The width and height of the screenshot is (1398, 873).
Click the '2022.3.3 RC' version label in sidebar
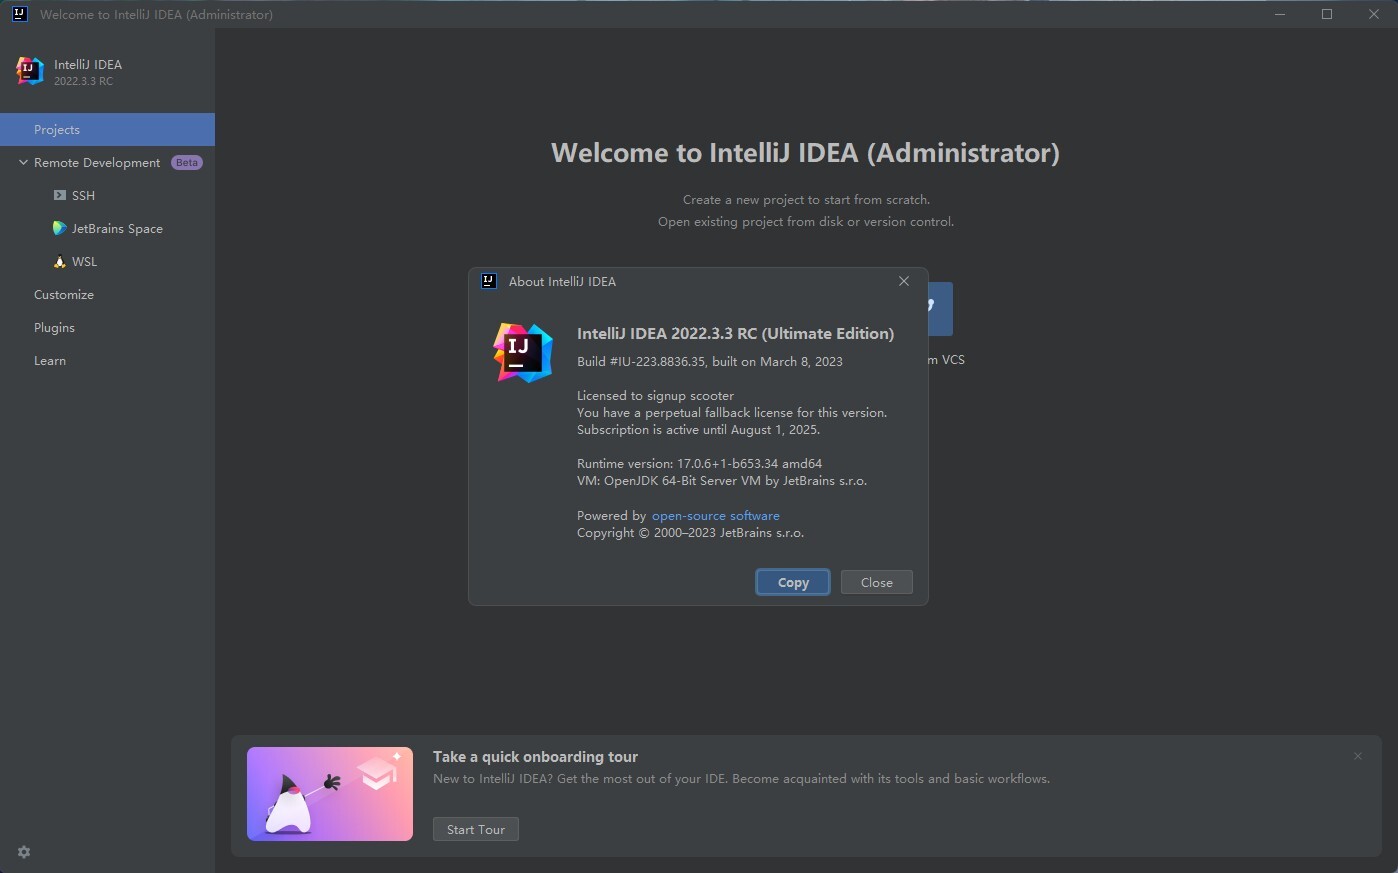[x=83, y=82]
